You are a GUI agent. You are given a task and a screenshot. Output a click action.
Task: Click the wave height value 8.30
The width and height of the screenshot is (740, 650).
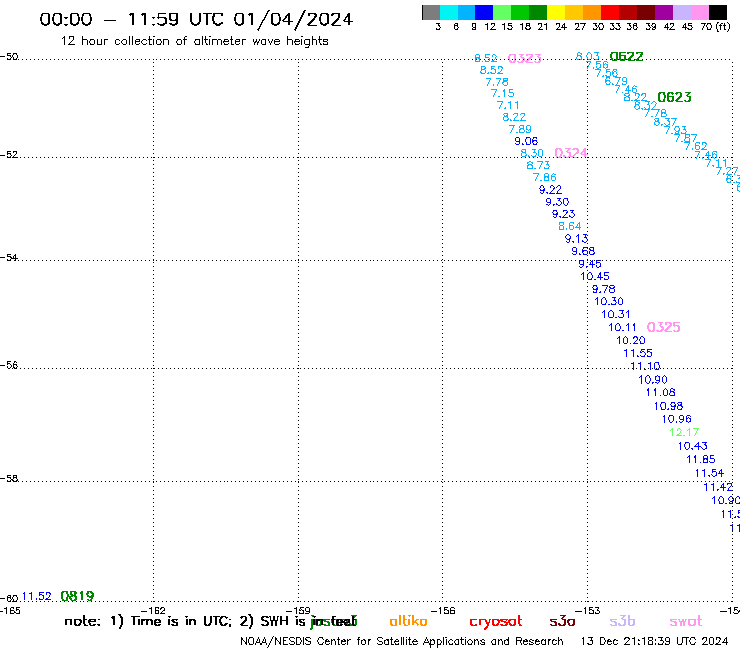(532, 153)
